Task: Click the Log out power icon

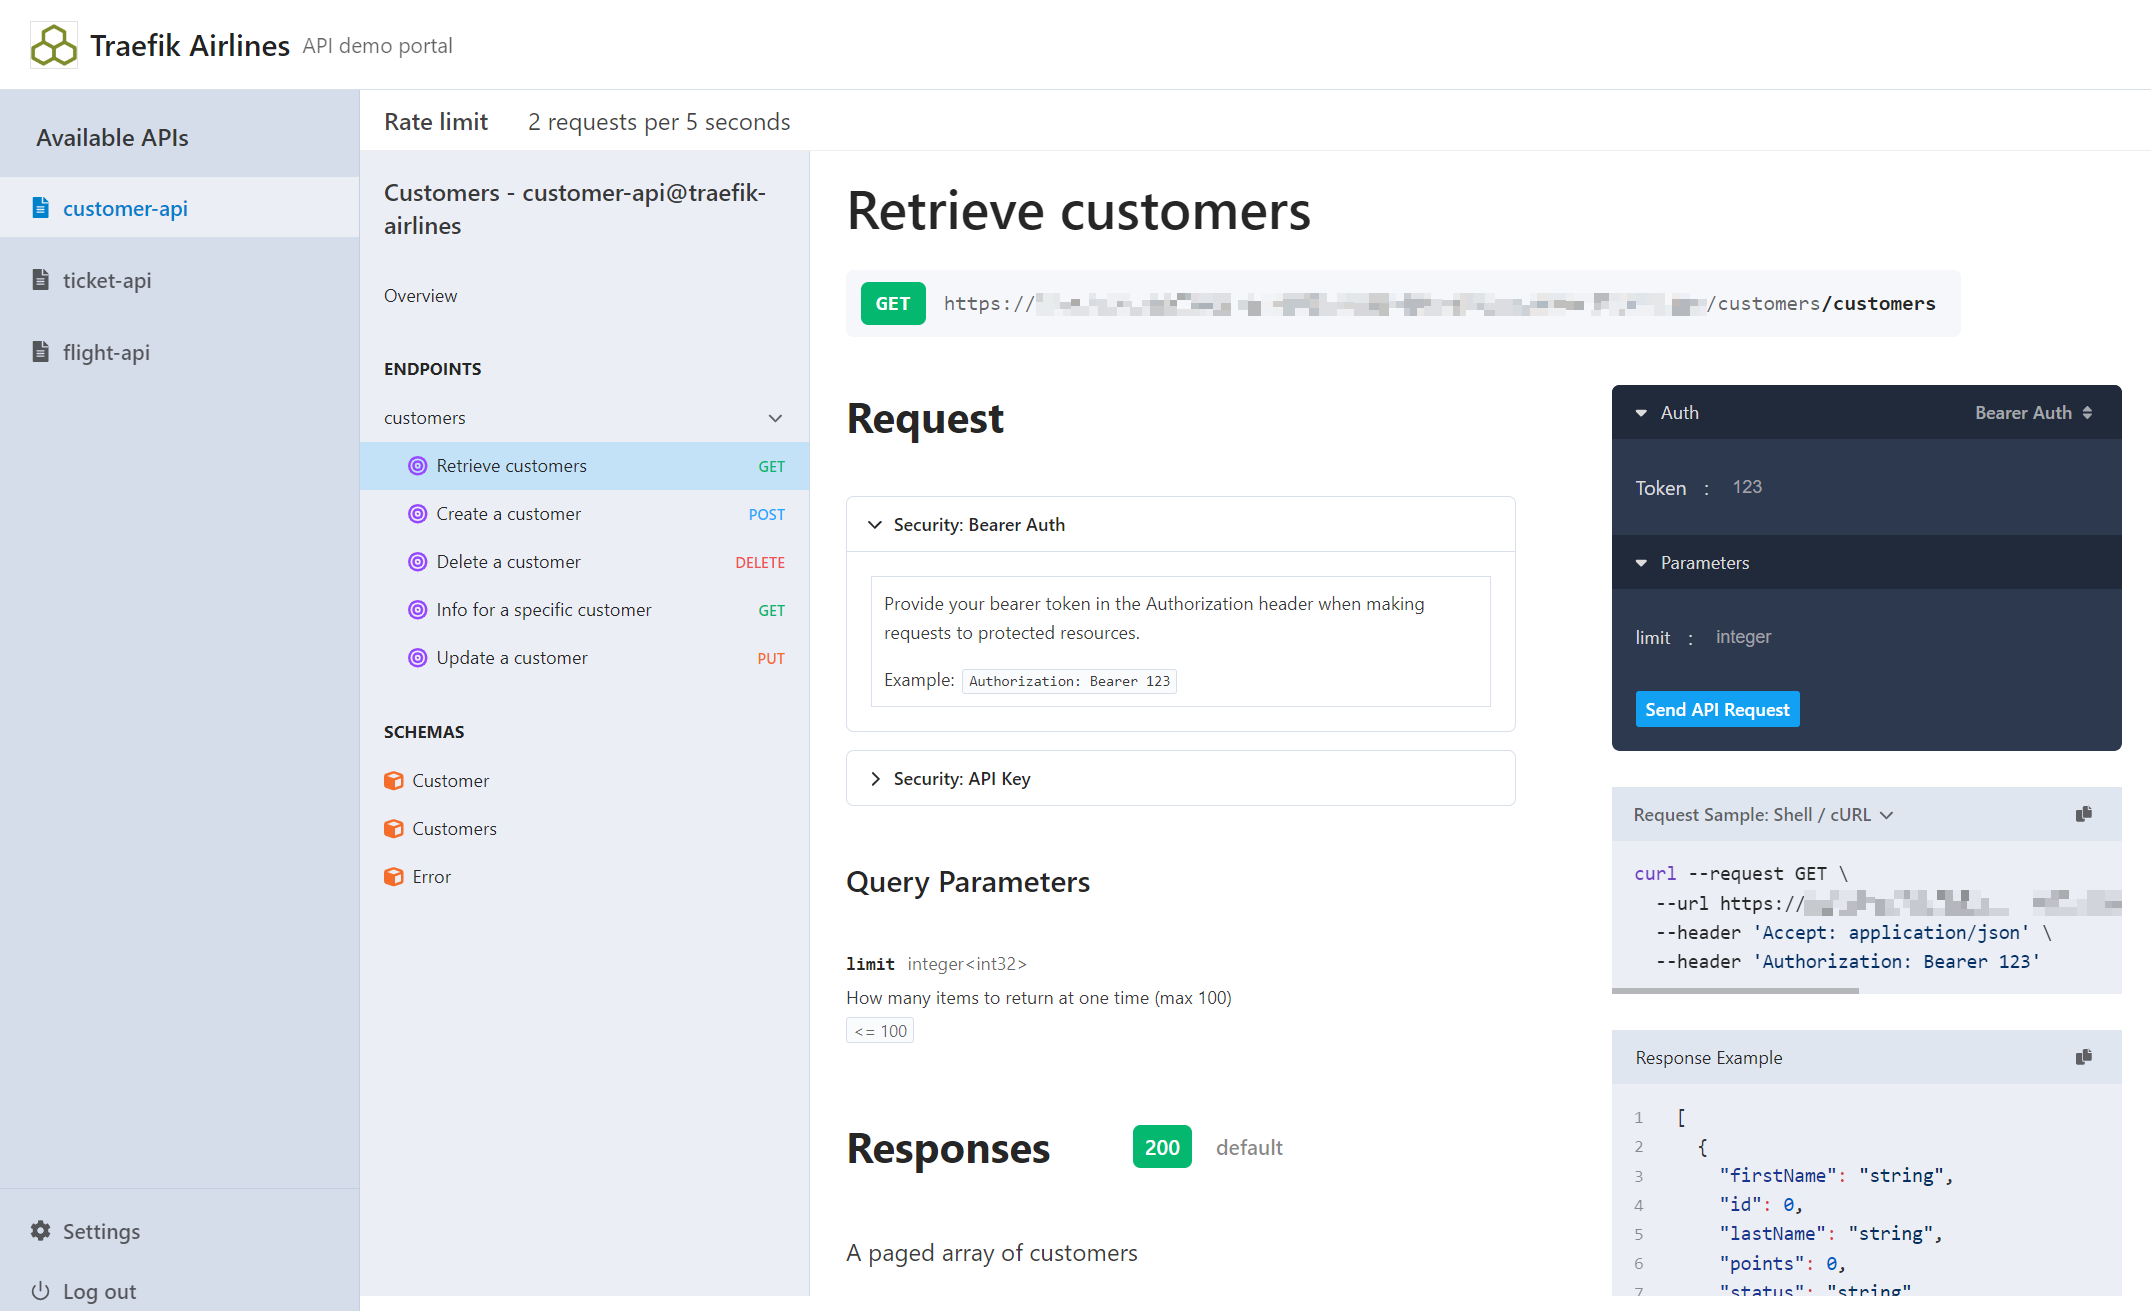Action: 41,1290
